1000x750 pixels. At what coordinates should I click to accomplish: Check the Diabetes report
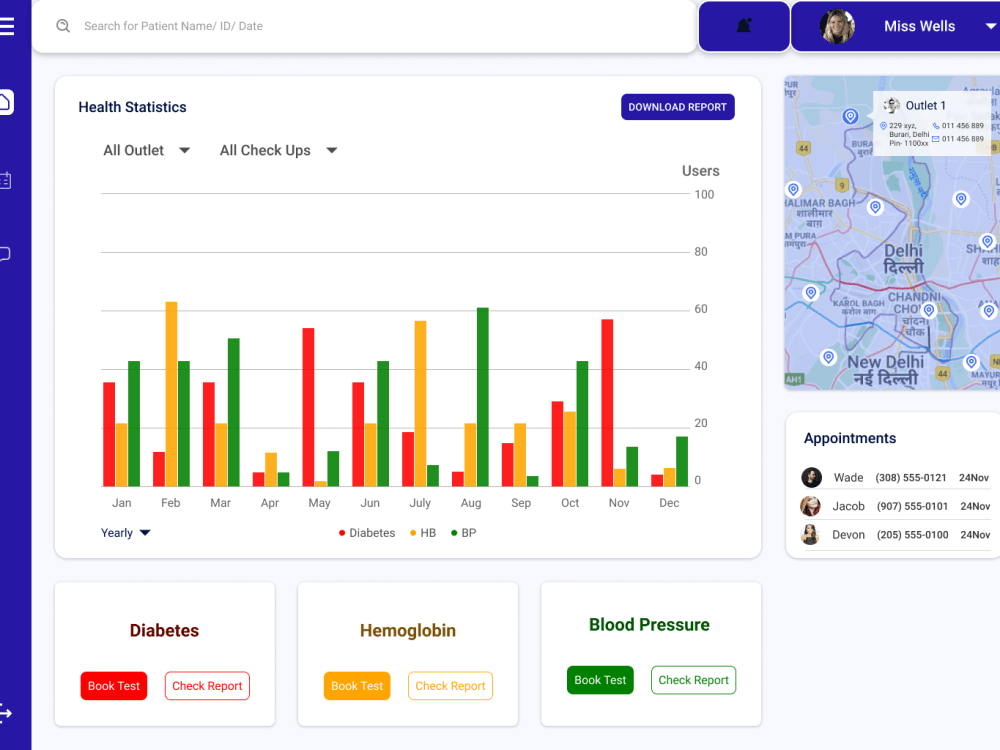[x=207, y=686]
